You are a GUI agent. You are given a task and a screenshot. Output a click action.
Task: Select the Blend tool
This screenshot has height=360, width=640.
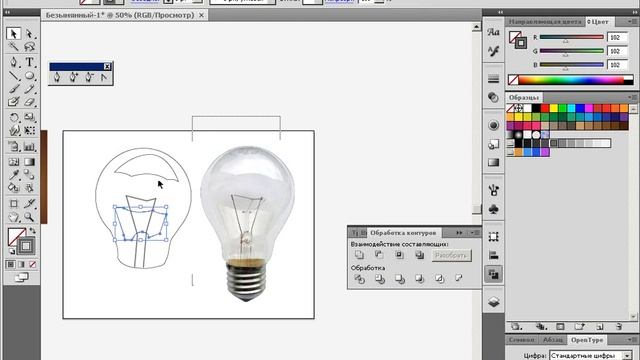[x=29, y=175]
